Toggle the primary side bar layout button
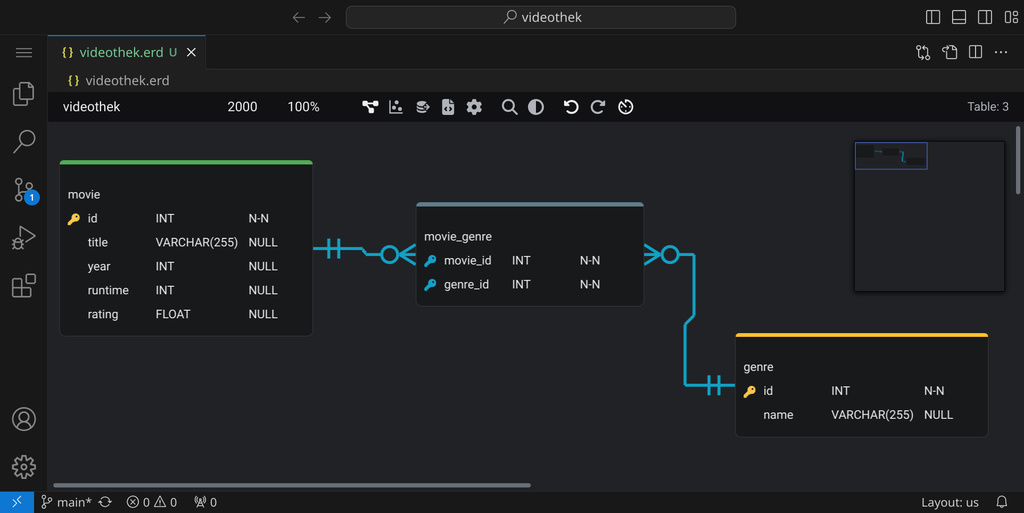Screen dimensions: 1024x513 pos(933,17)
